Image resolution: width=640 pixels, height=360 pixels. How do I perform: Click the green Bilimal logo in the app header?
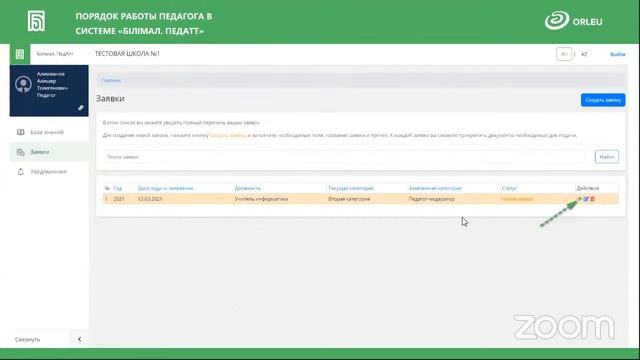tap(20, 54)
